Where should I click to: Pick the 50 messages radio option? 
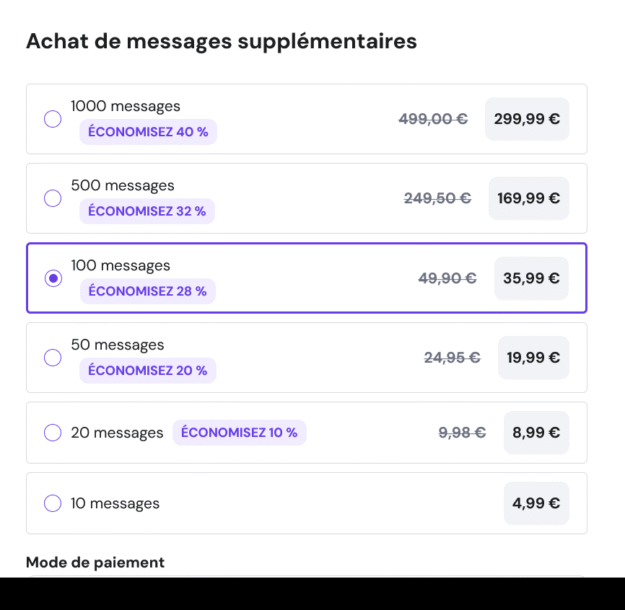(x=53, y=357)
